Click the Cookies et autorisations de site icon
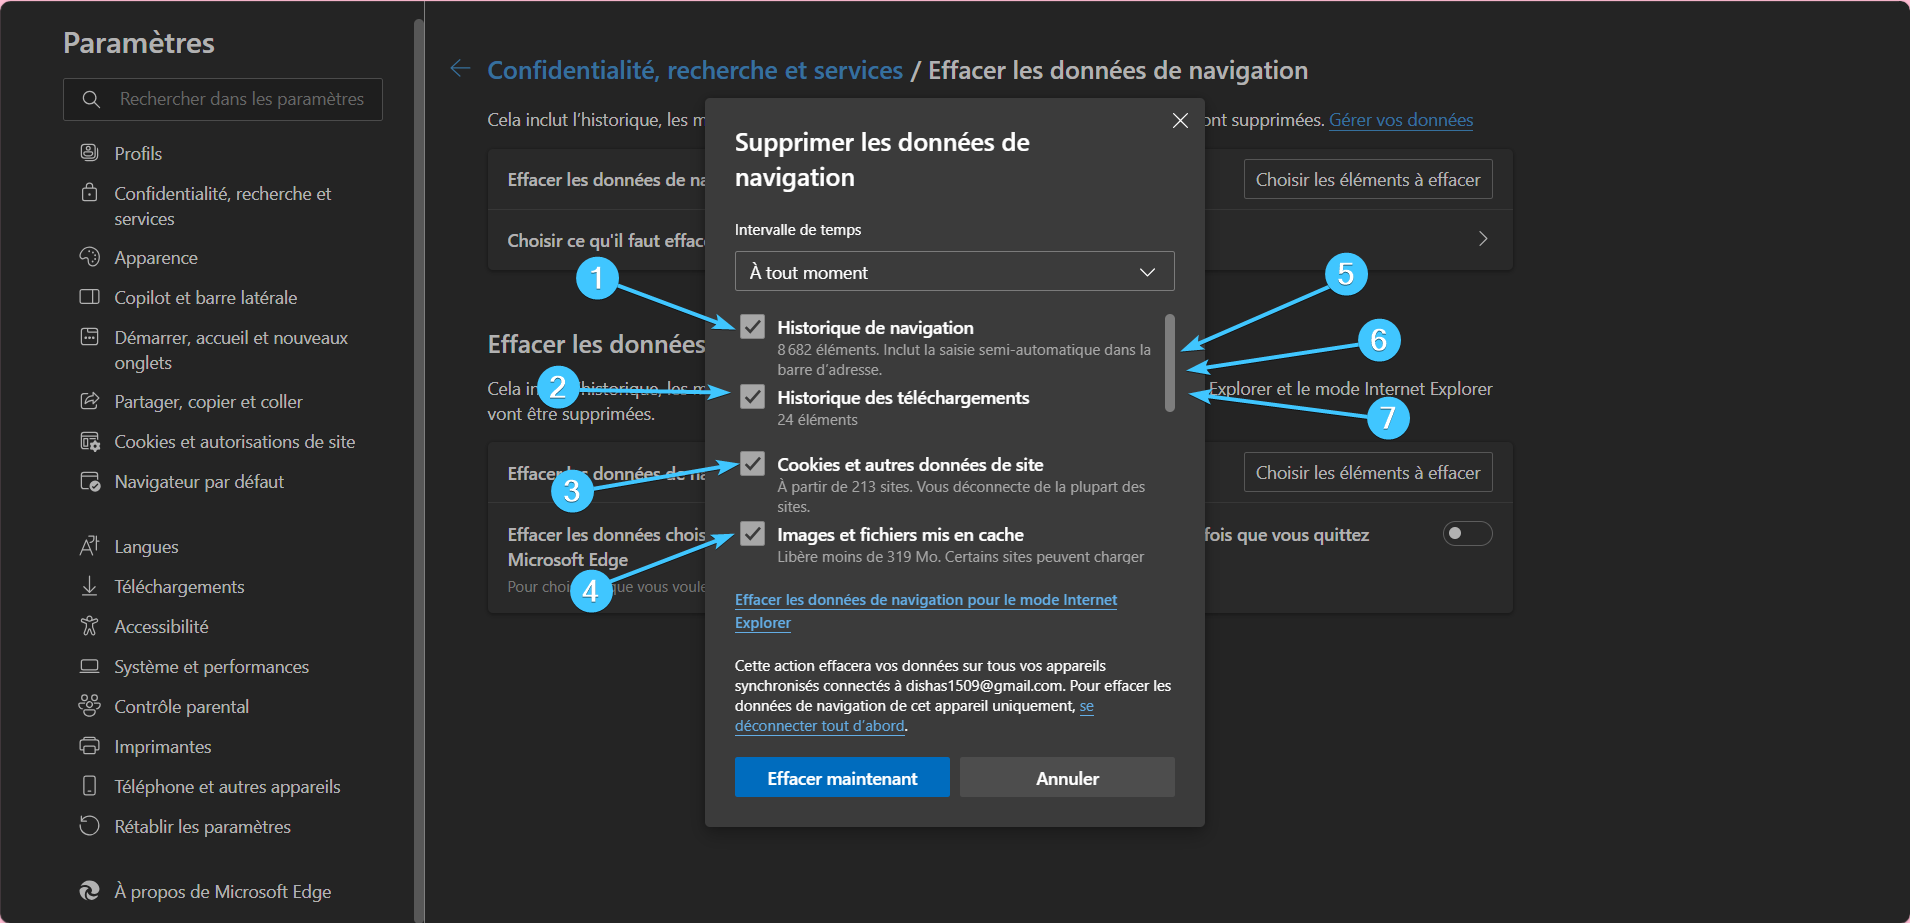 click(x=90, y=441)
